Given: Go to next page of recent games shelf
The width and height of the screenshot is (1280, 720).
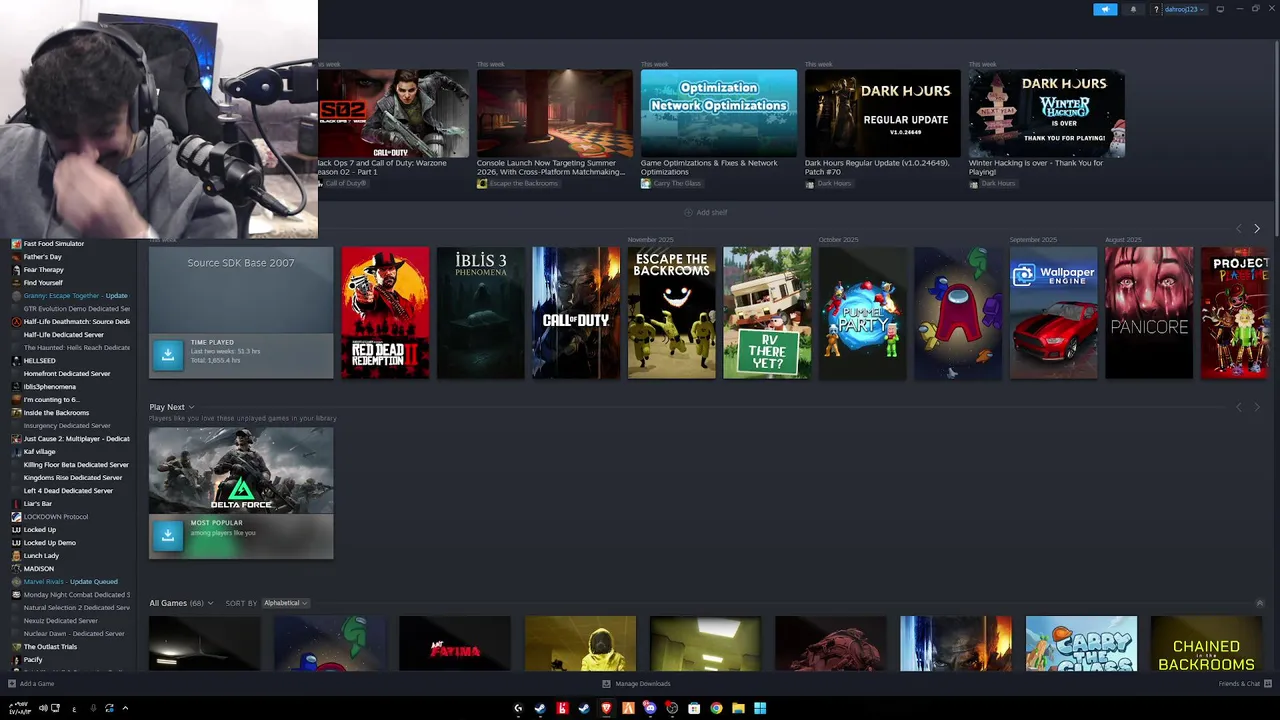Looking at the screenshot, I should coord(1257,229).
